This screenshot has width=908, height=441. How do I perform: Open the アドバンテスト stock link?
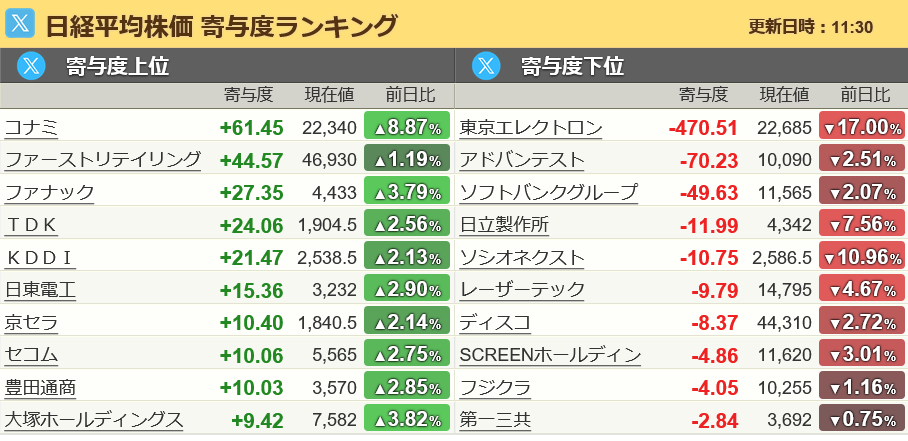pyautogui.click(x=522, y=159)
